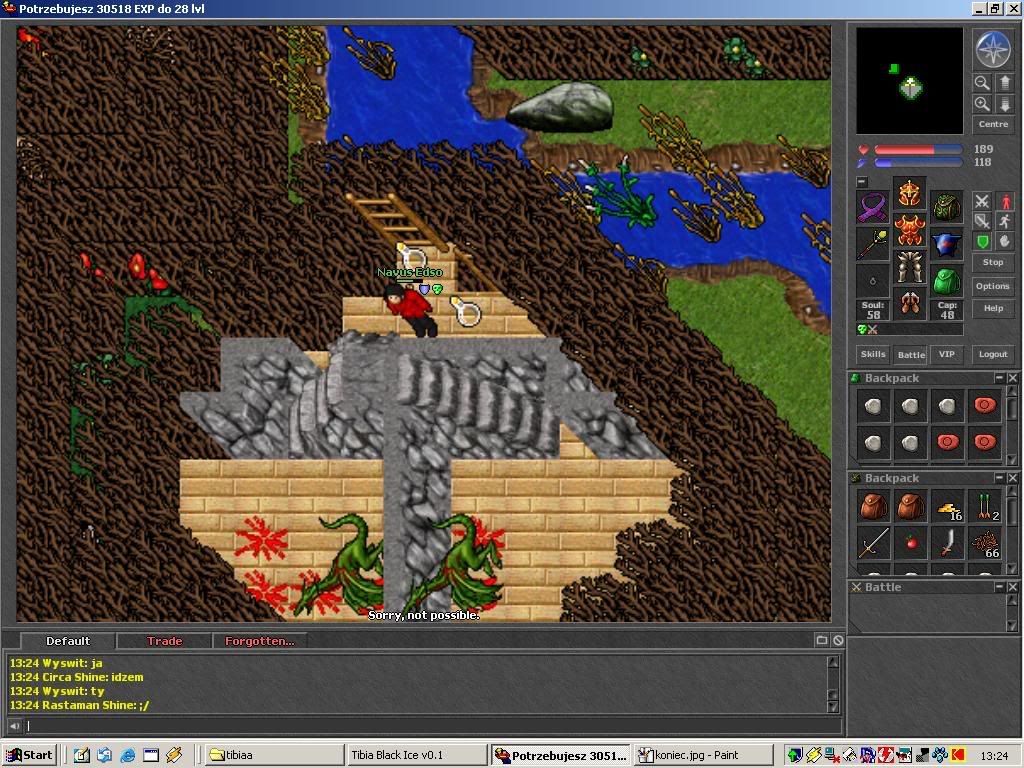
Task: Open the VIP list
Action: coord(947,354)
